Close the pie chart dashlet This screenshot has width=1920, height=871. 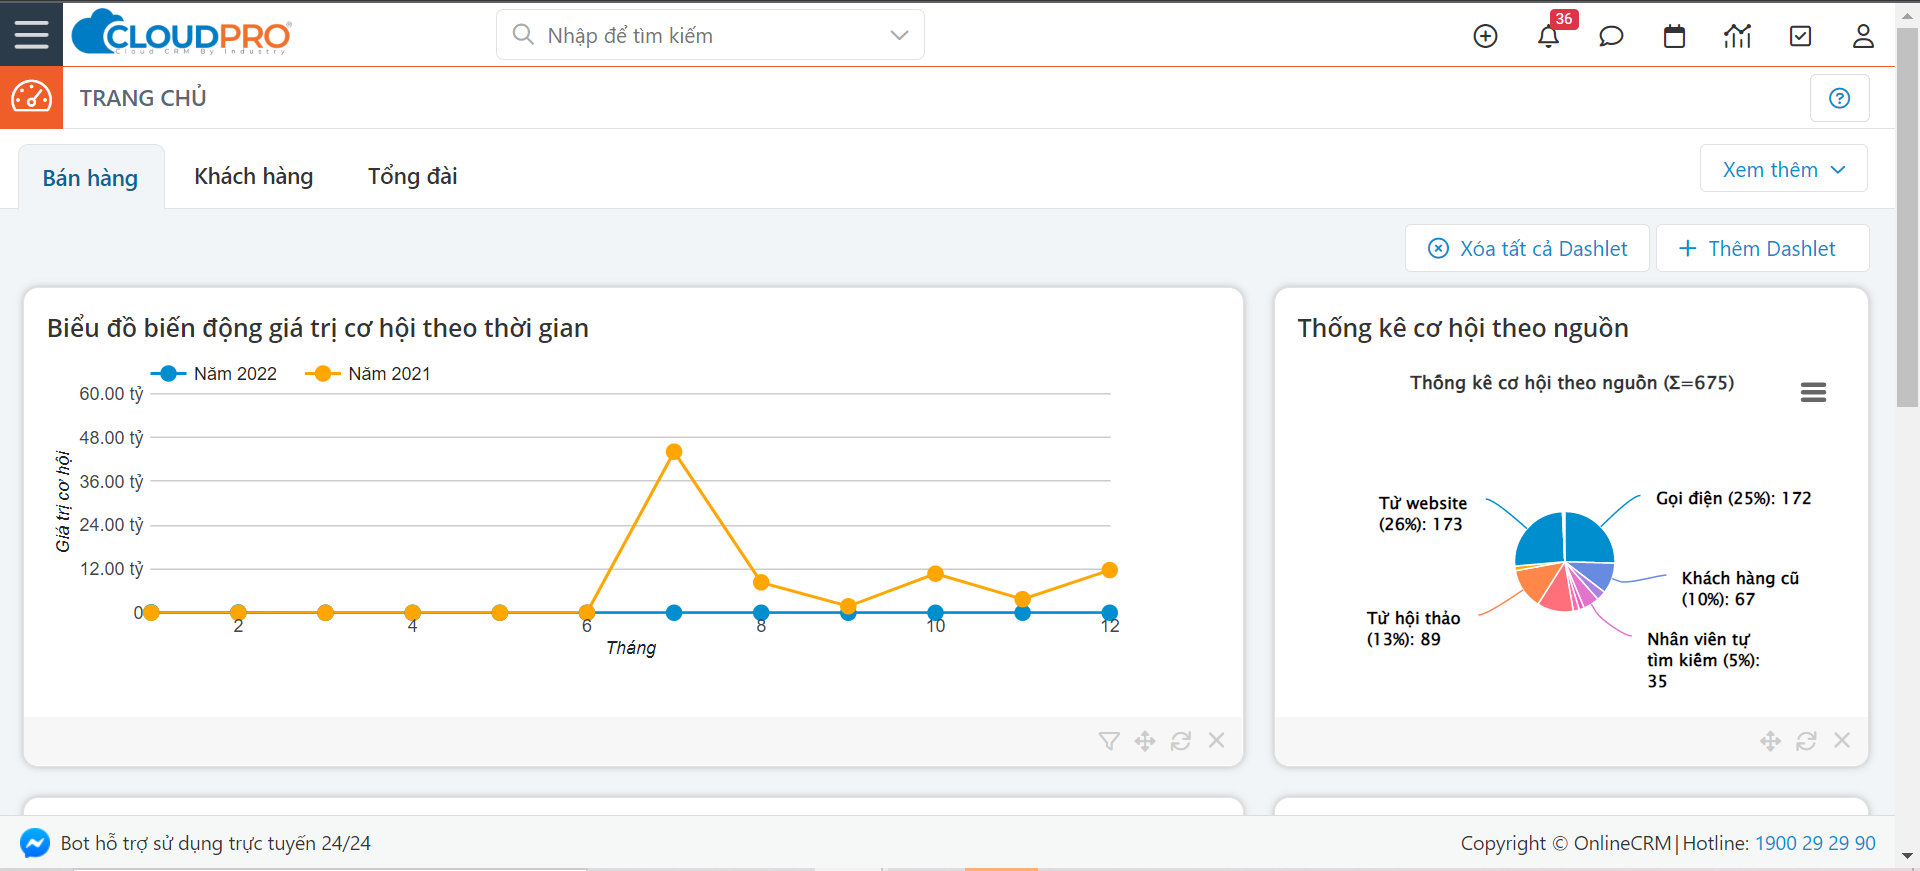pos(1842,740)
